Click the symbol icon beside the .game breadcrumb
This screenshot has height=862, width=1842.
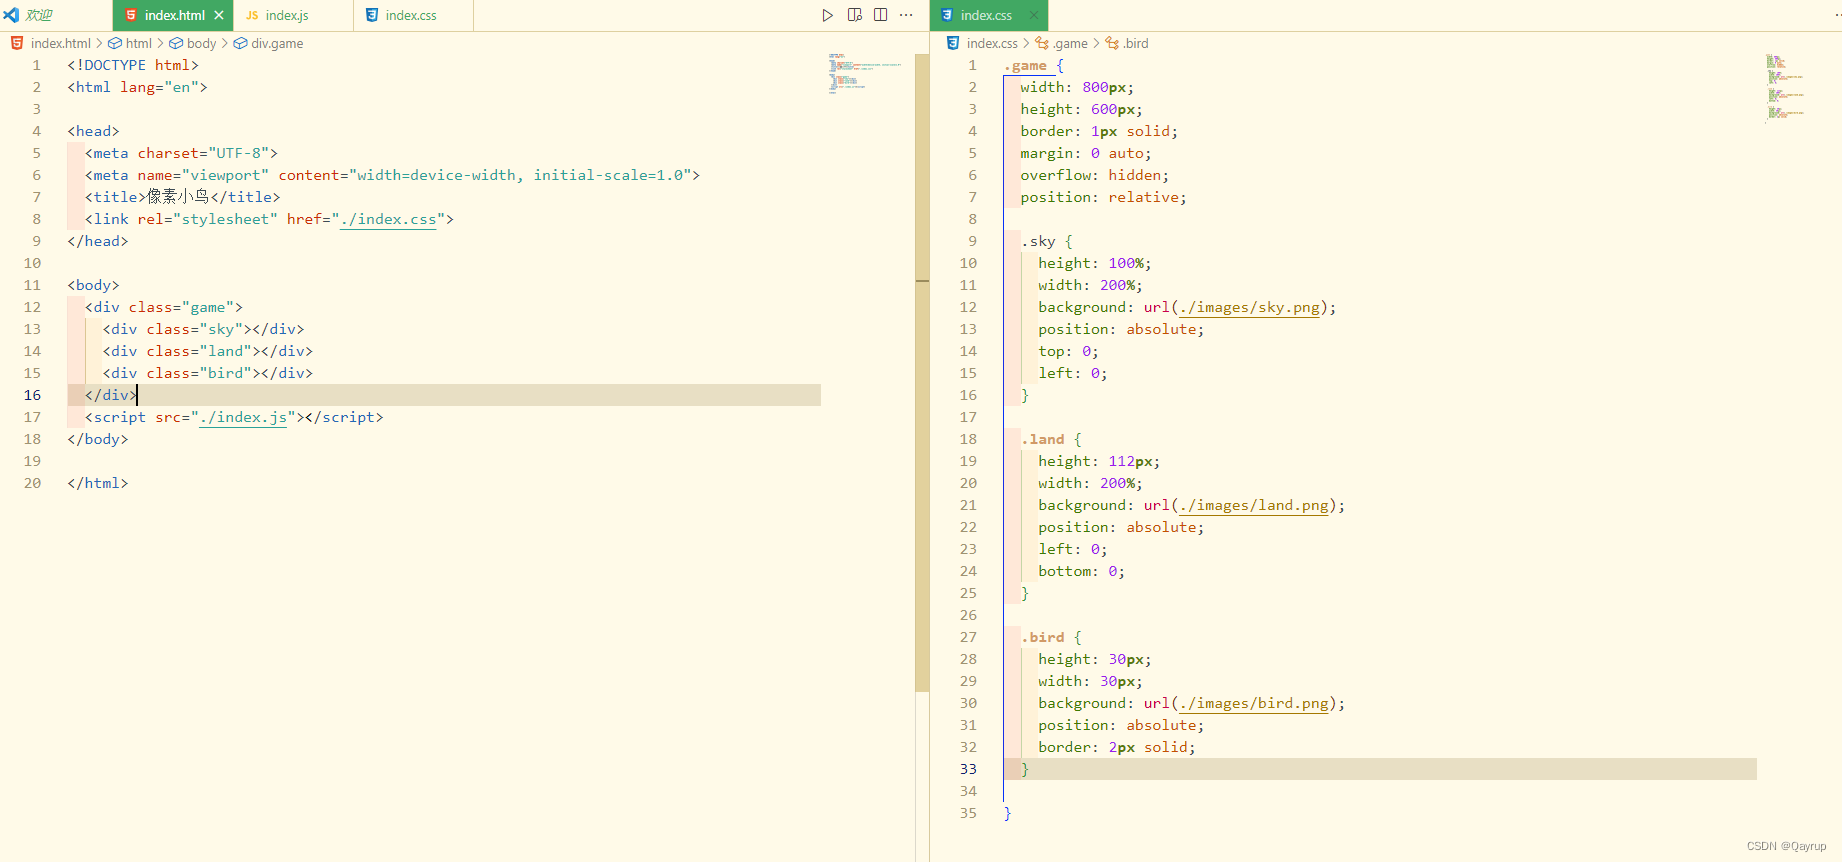(1042, 43)
